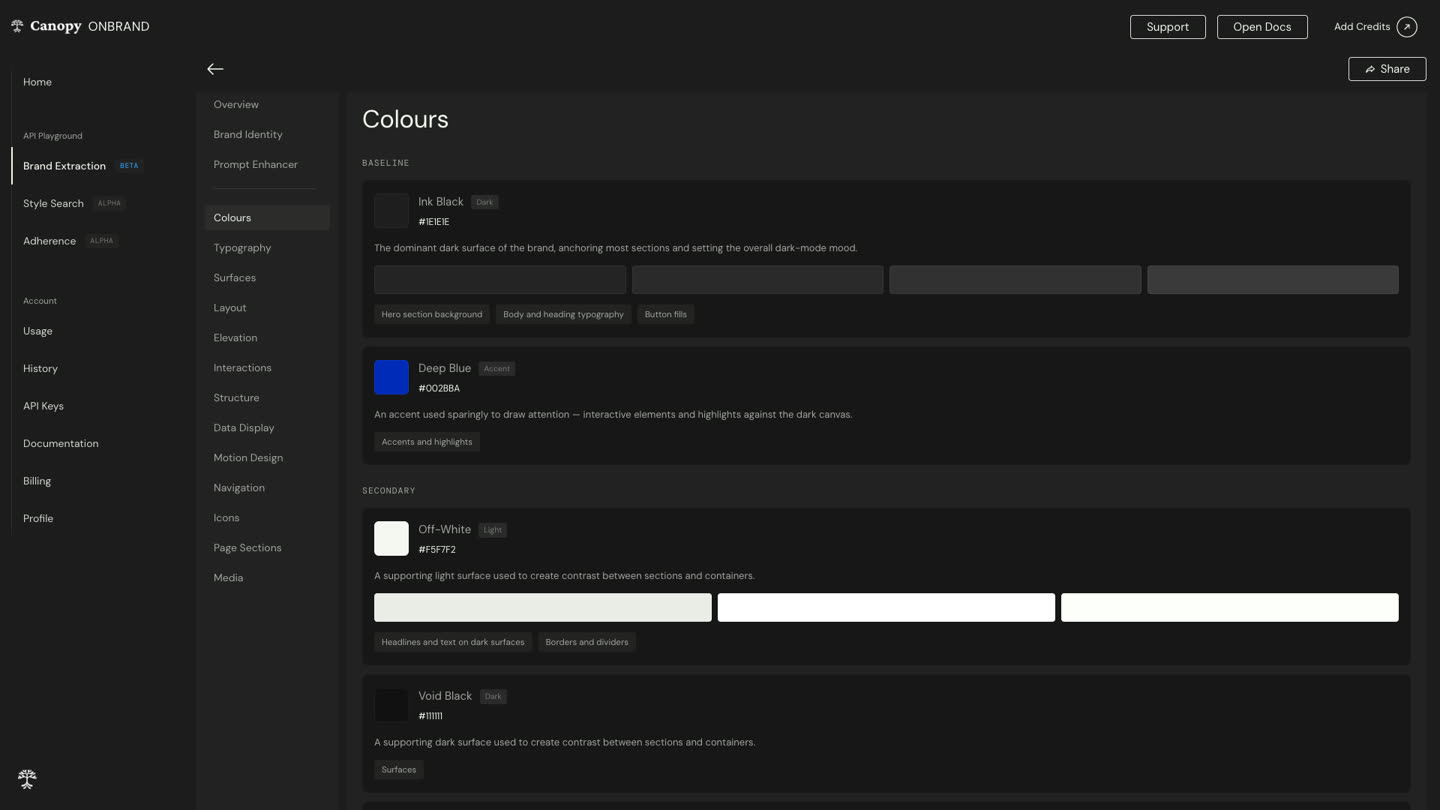Open the Typography section
Viewport: 1440px width, 810px height.
coord(242,248)
